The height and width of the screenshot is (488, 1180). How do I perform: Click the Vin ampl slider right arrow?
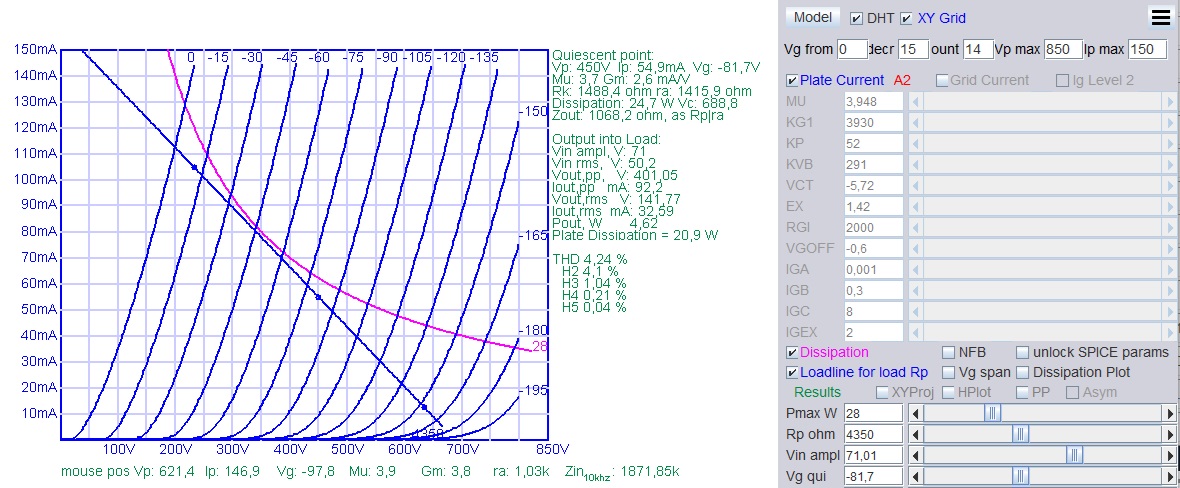(1170, 455)
